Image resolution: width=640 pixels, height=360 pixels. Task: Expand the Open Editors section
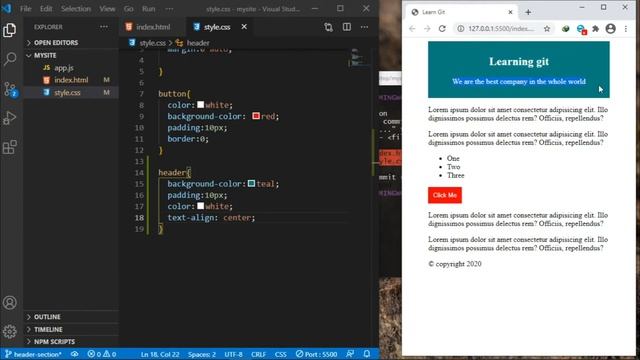(71, 42)
